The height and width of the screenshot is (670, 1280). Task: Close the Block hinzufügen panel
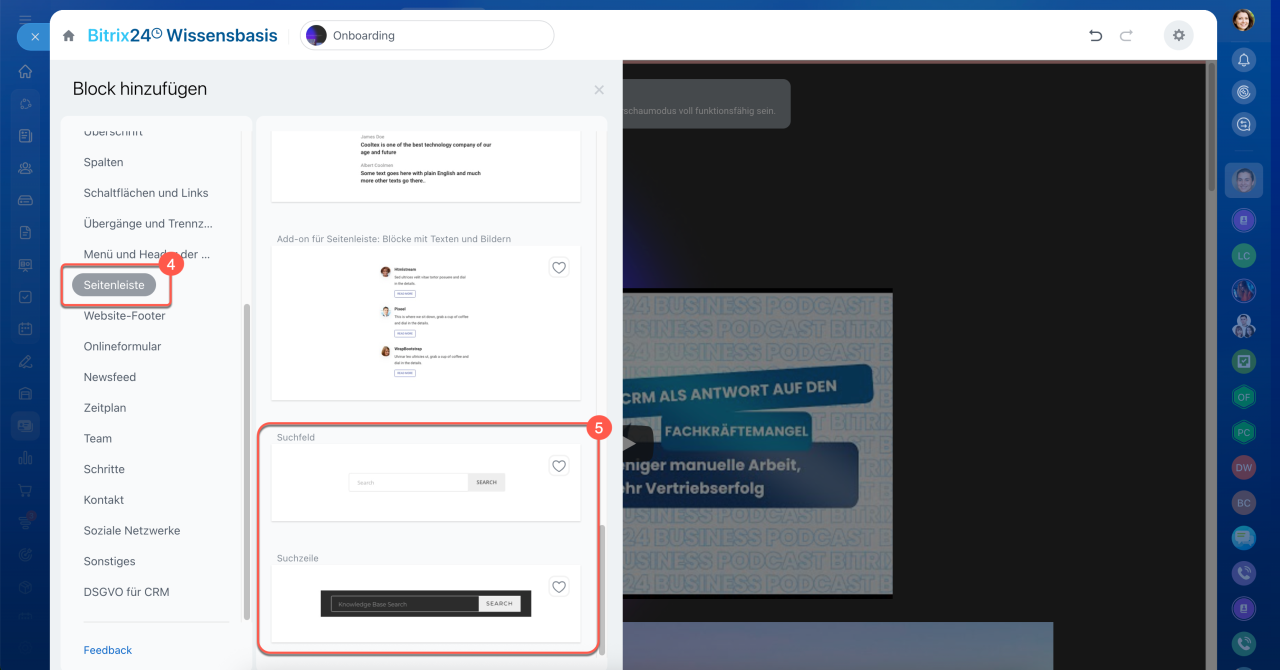[x=599, y=90]
